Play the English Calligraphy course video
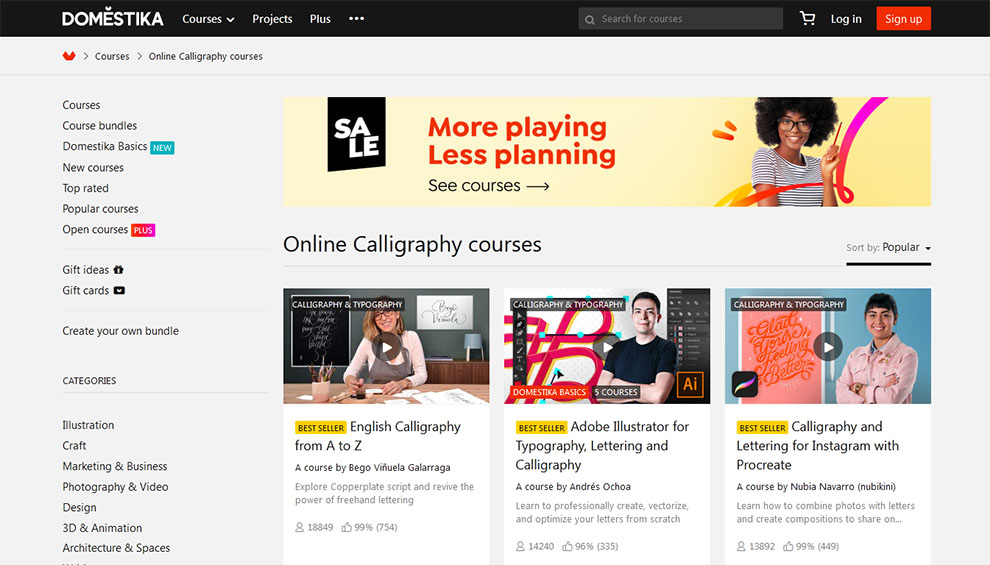 click(386, 347)
